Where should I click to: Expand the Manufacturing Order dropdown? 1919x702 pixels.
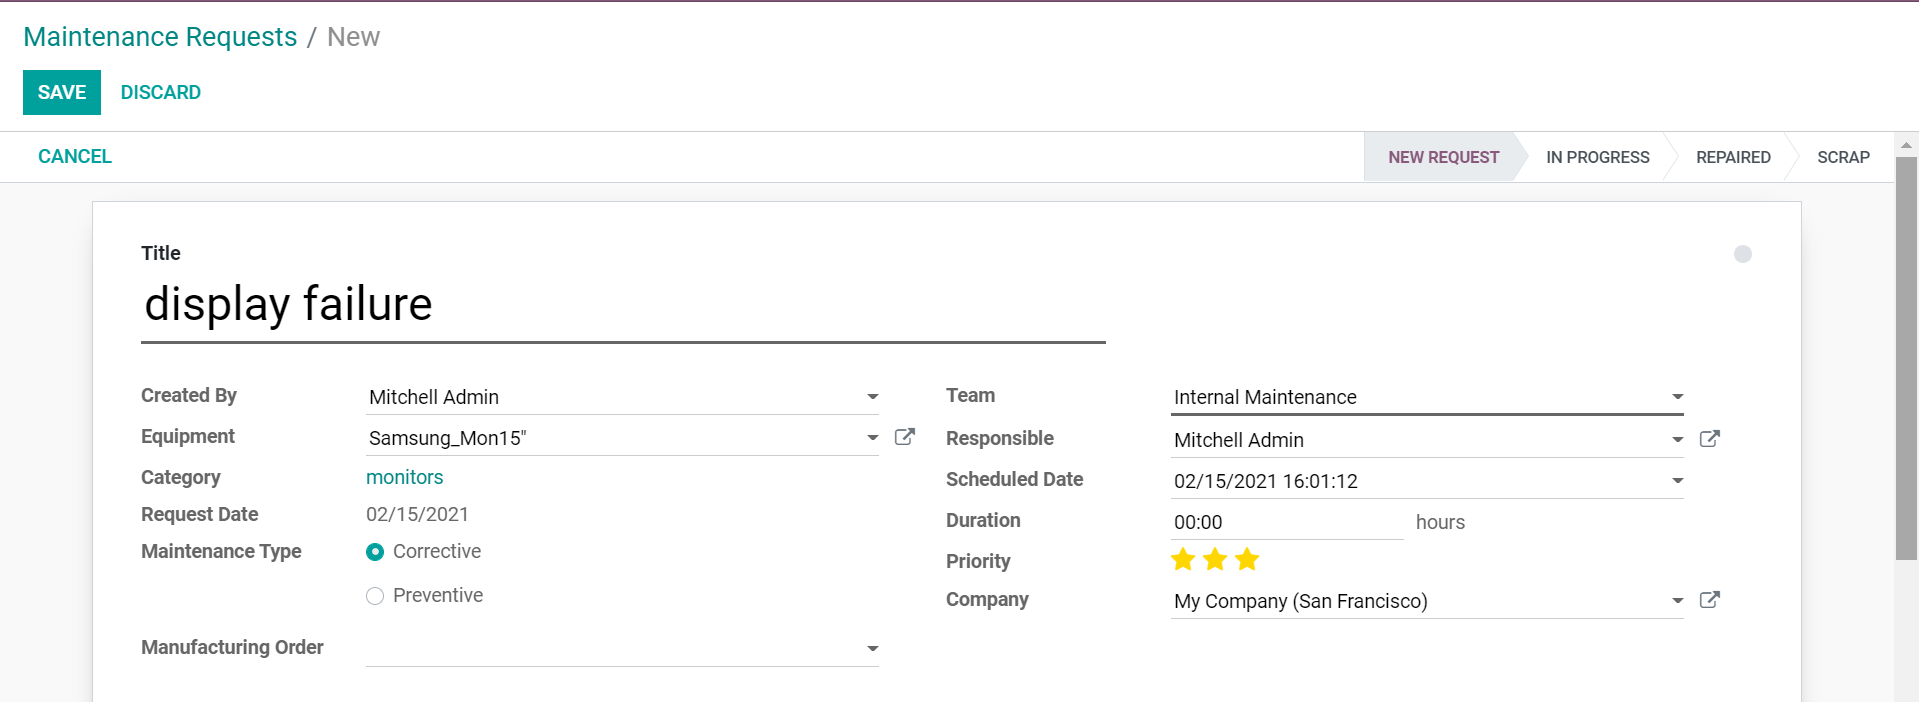point(872,649)
